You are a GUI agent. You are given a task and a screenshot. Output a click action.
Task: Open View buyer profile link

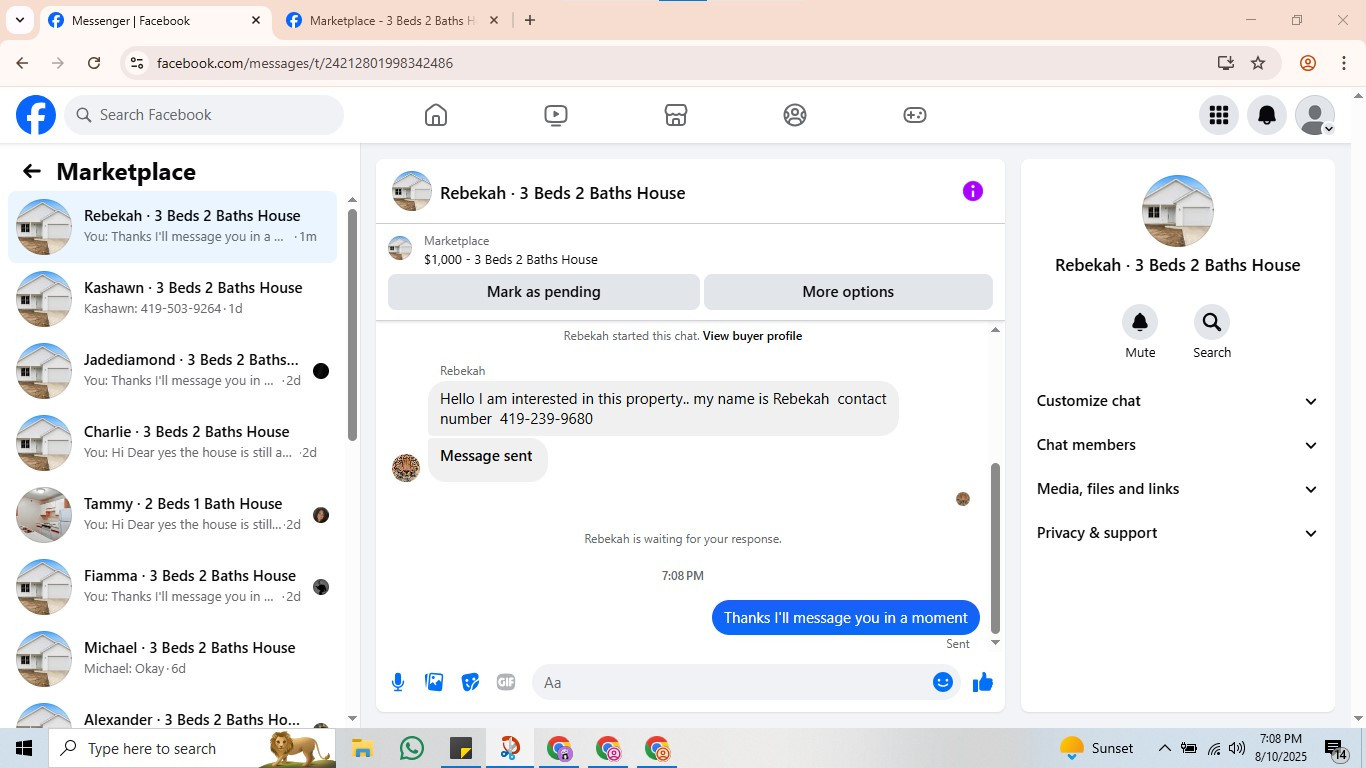[752, 336]
